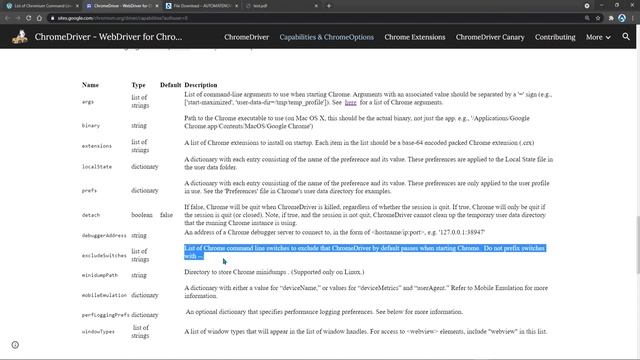
Task: Open the Chrome Extensions navigation item
Action: point(415,37)
